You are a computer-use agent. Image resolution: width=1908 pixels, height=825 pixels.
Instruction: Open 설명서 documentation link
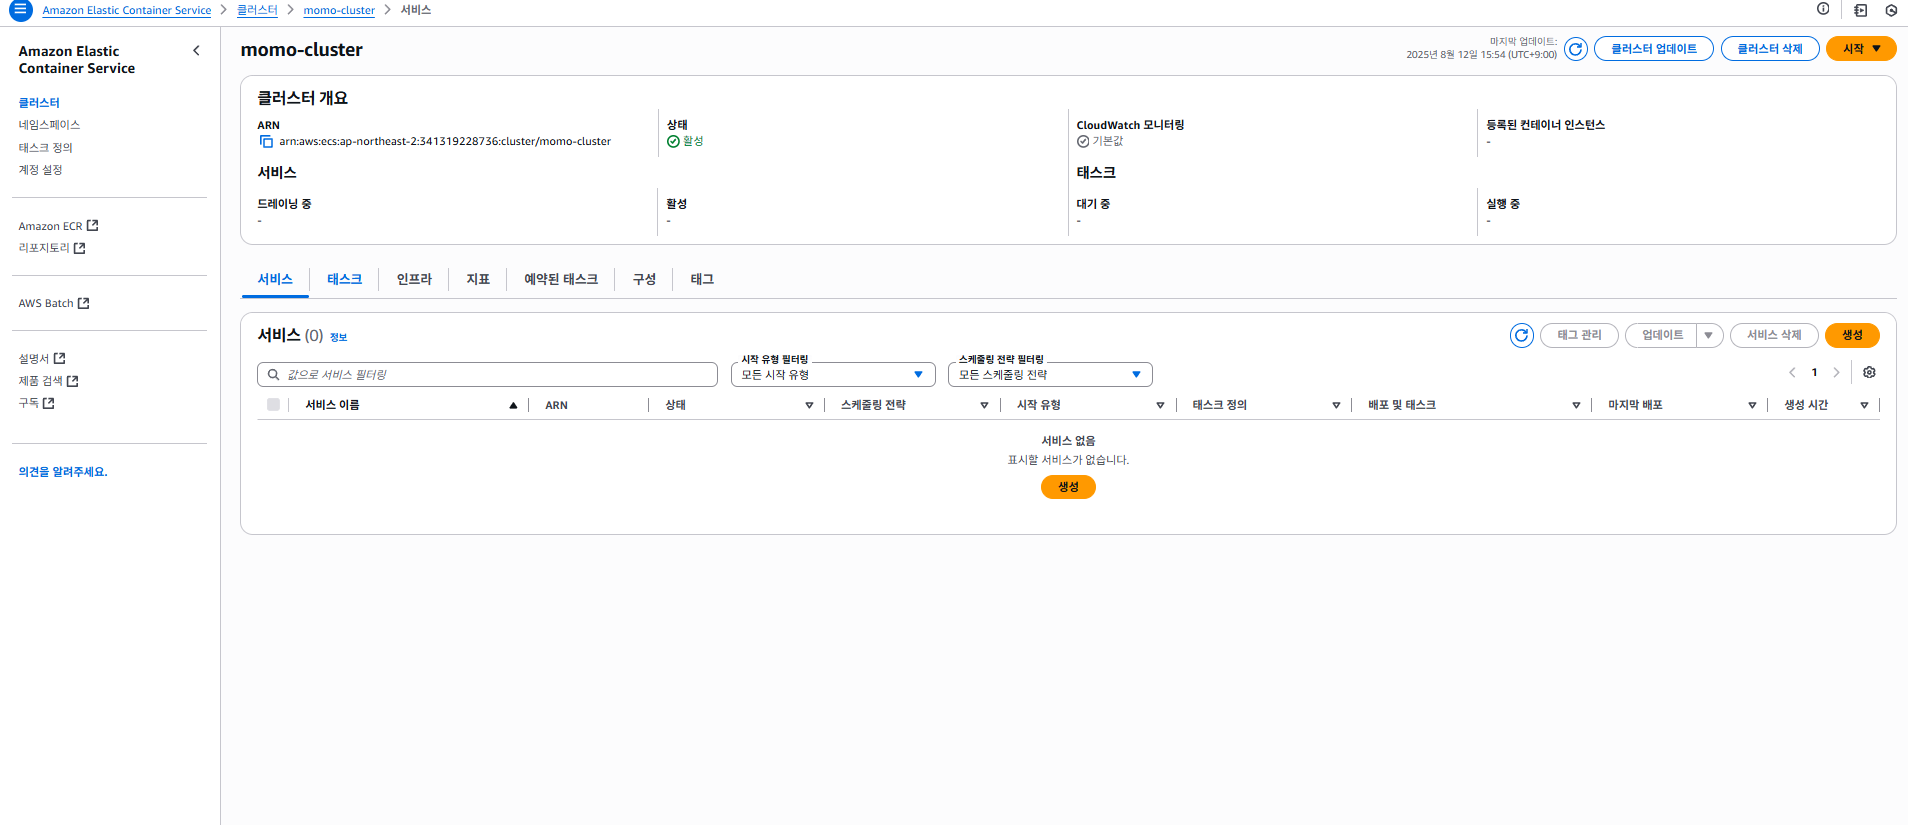(42, 358)
